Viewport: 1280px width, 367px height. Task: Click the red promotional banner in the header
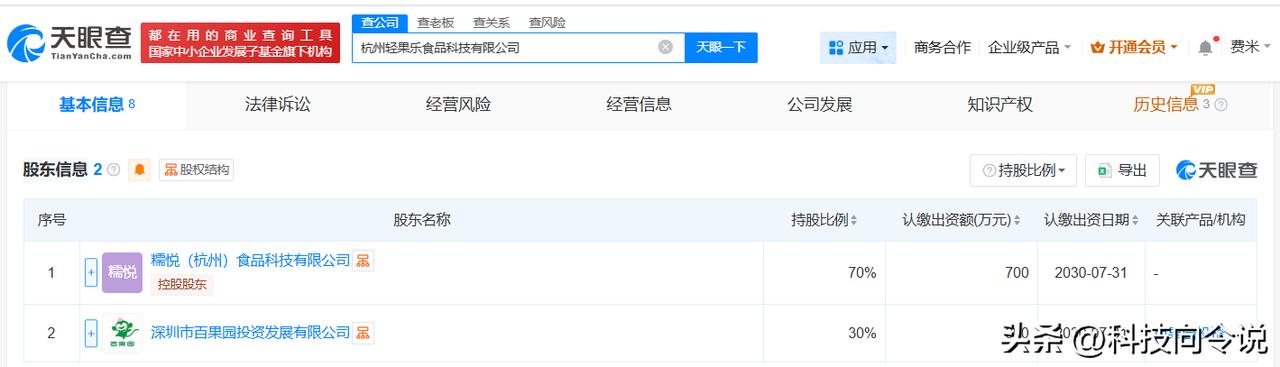(x=240, y=43)
